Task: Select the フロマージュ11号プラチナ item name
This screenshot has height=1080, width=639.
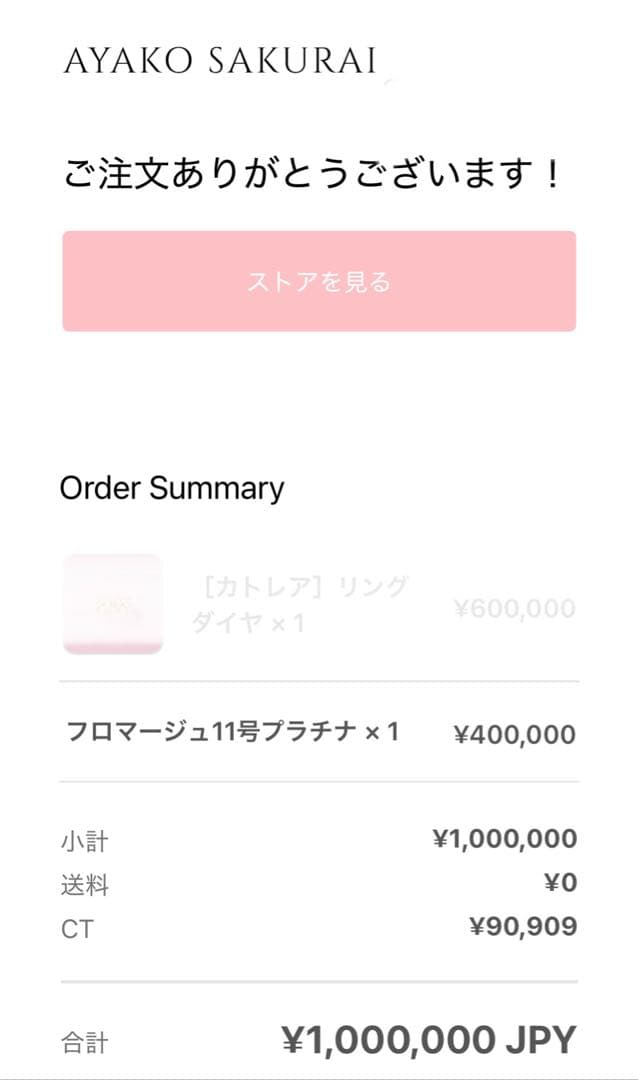Action: tap(211, 732)
